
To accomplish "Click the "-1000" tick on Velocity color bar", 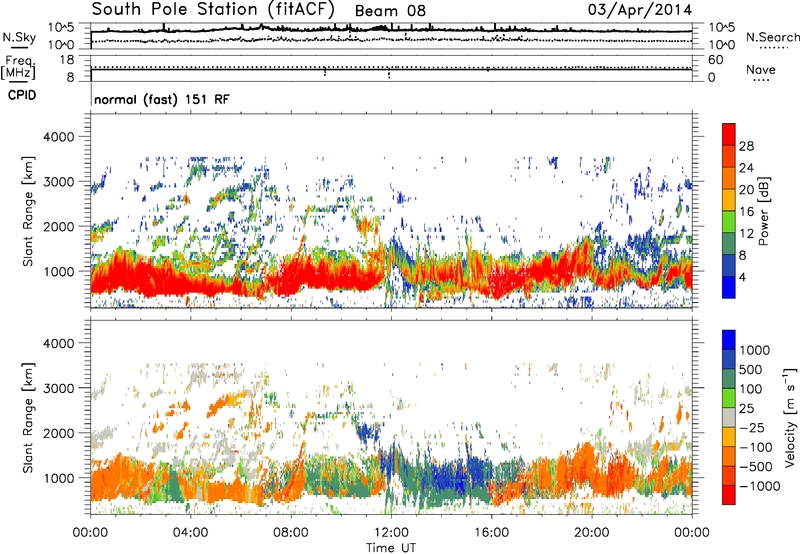I will click(x=759, y=486).
